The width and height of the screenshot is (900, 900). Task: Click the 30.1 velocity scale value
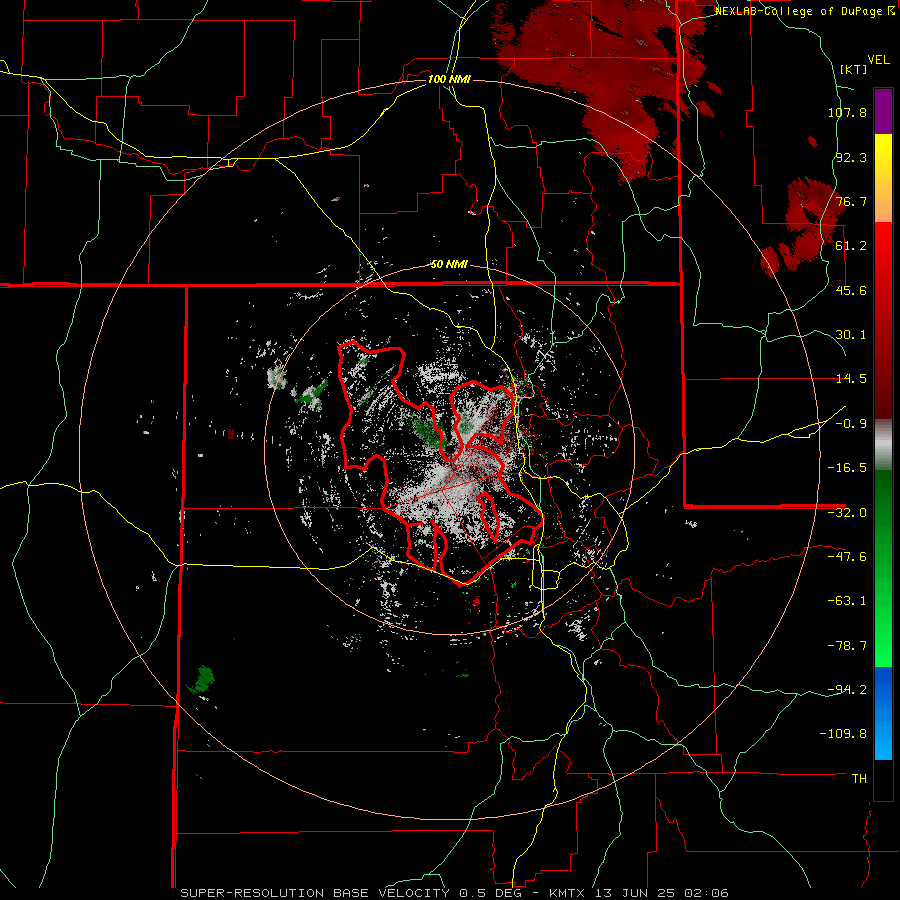point(851,335)
